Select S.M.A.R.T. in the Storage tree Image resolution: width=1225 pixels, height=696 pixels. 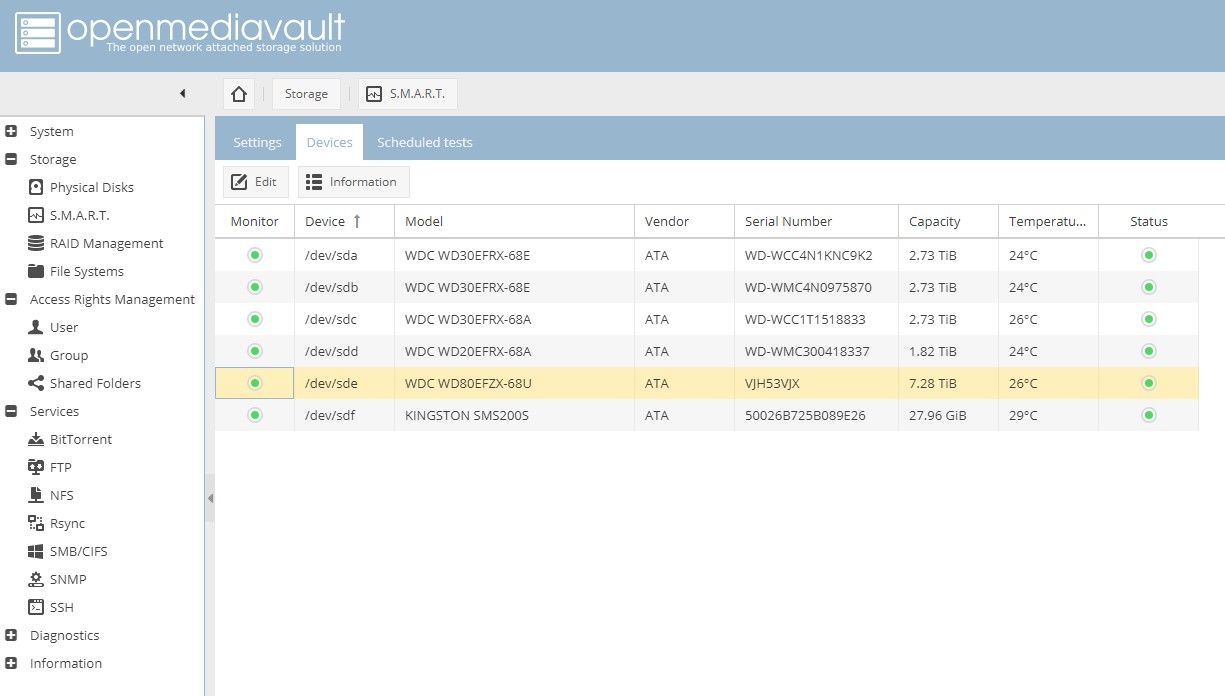[69, 215]
